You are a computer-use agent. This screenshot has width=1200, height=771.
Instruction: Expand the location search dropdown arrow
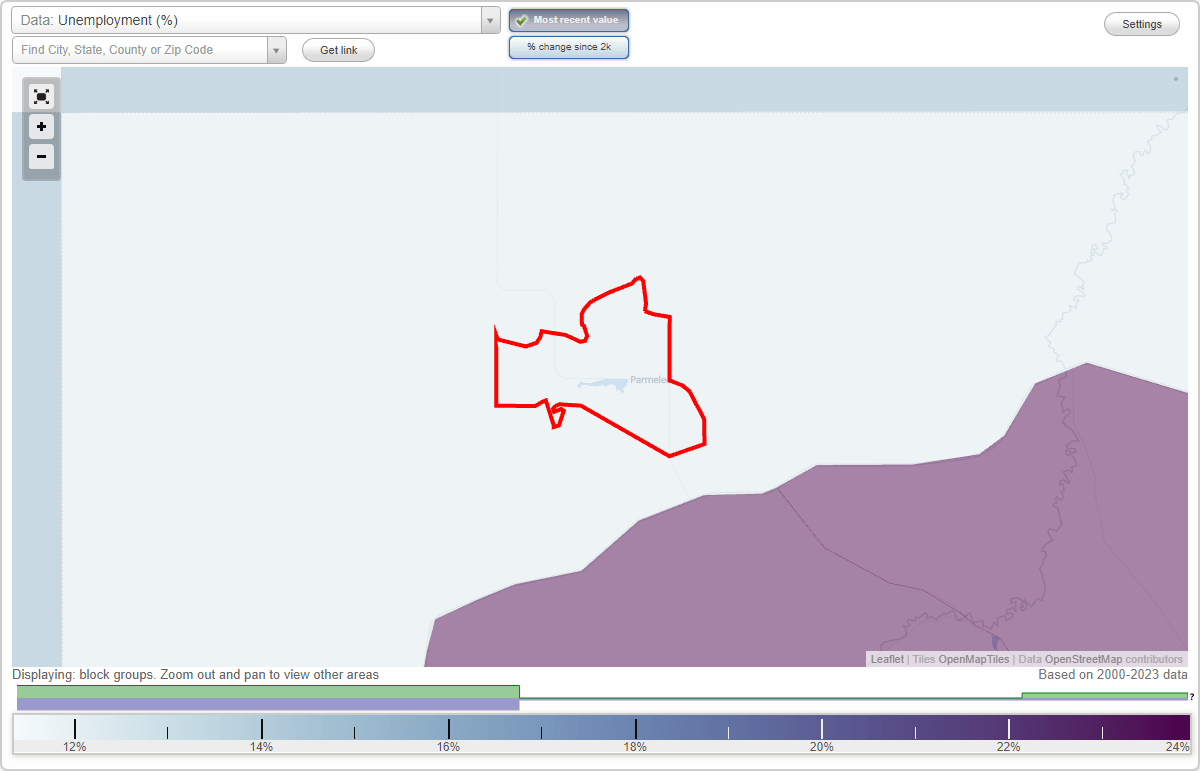point(277,50)
